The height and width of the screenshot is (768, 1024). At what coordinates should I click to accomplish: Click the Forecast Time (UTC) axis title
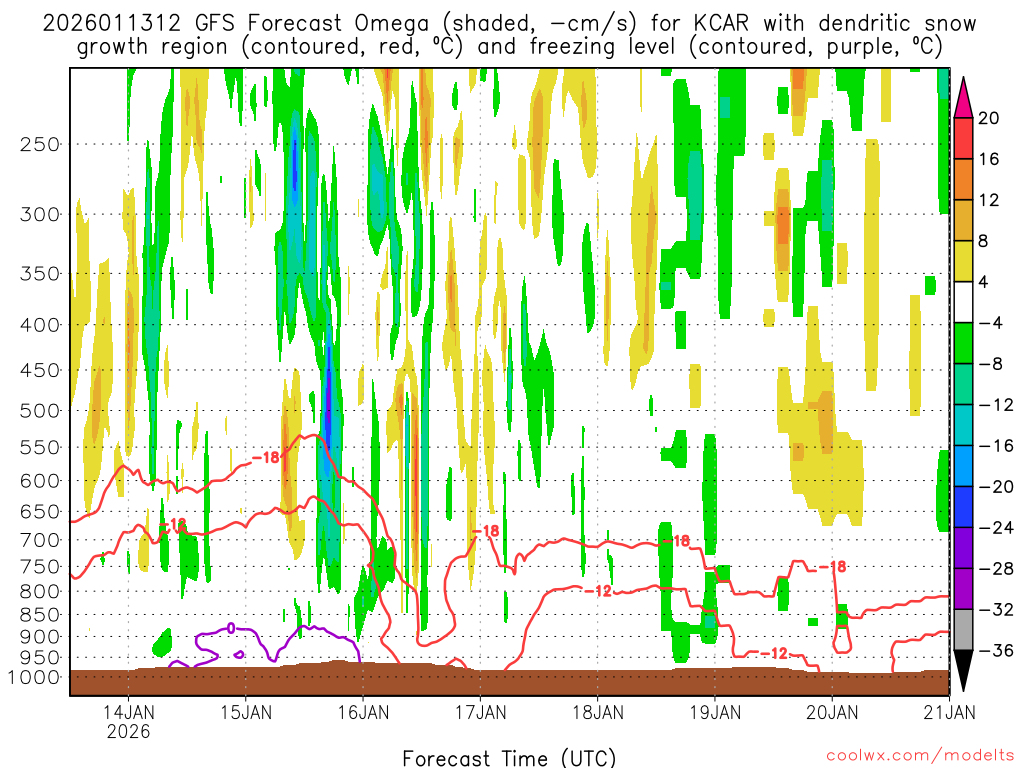pyautogui.click(x=509, y=758)
